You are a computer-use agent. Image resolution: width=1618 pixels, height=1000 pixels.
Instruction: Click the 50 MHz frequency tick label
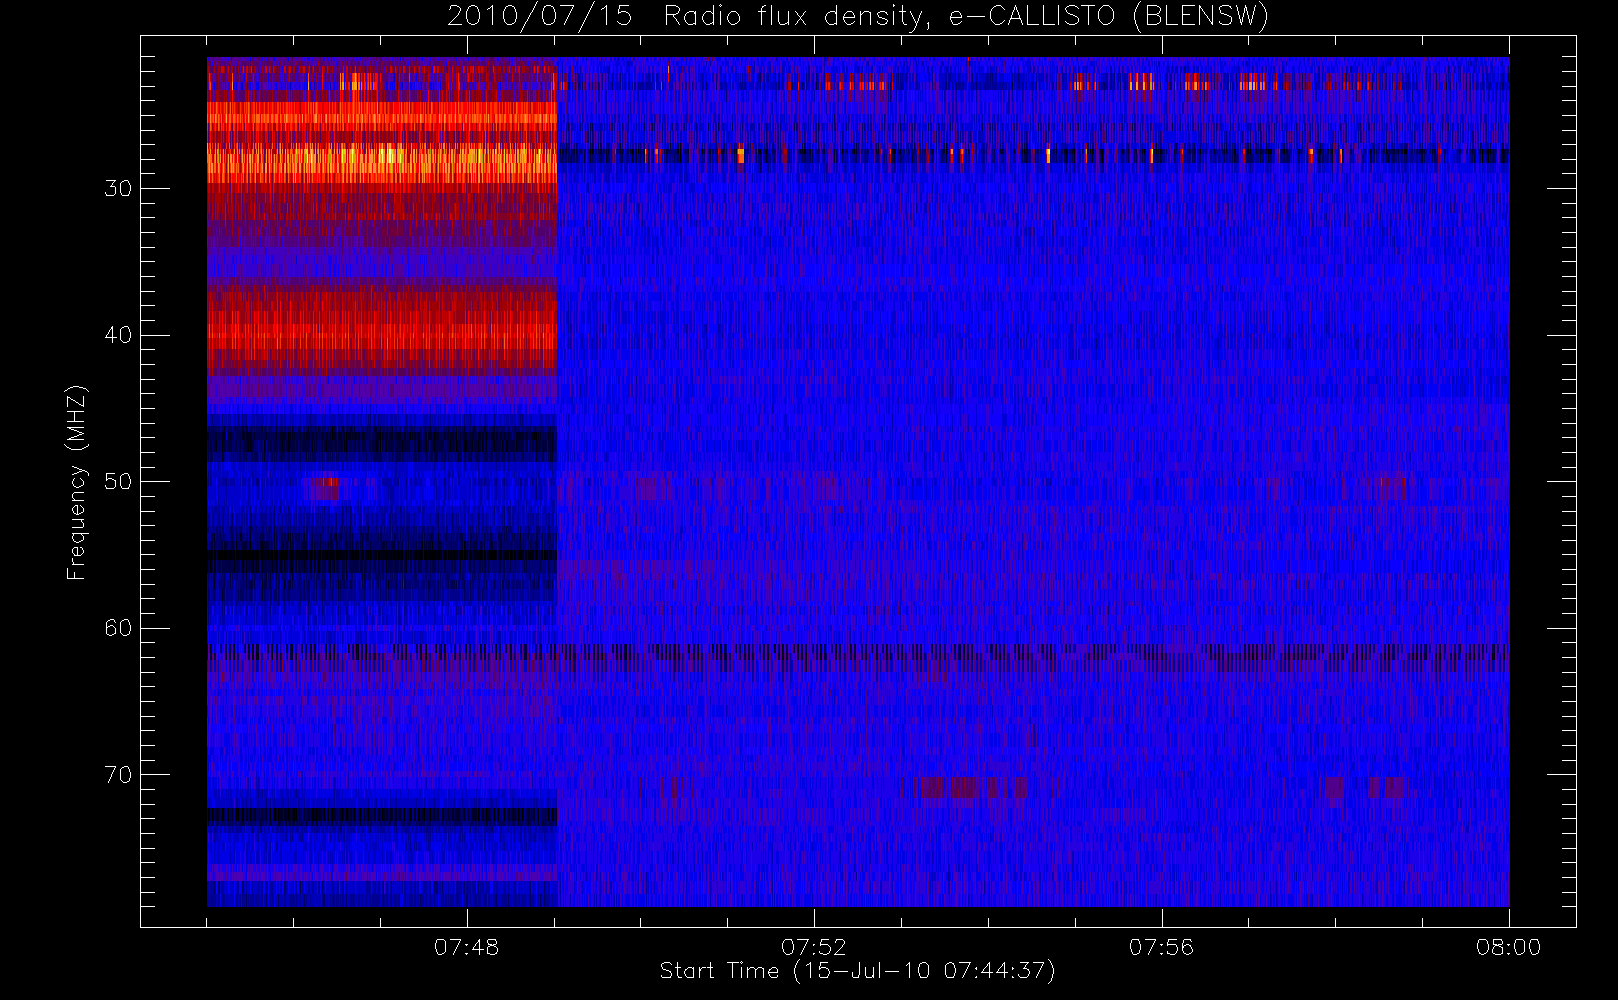click(118, 482)
